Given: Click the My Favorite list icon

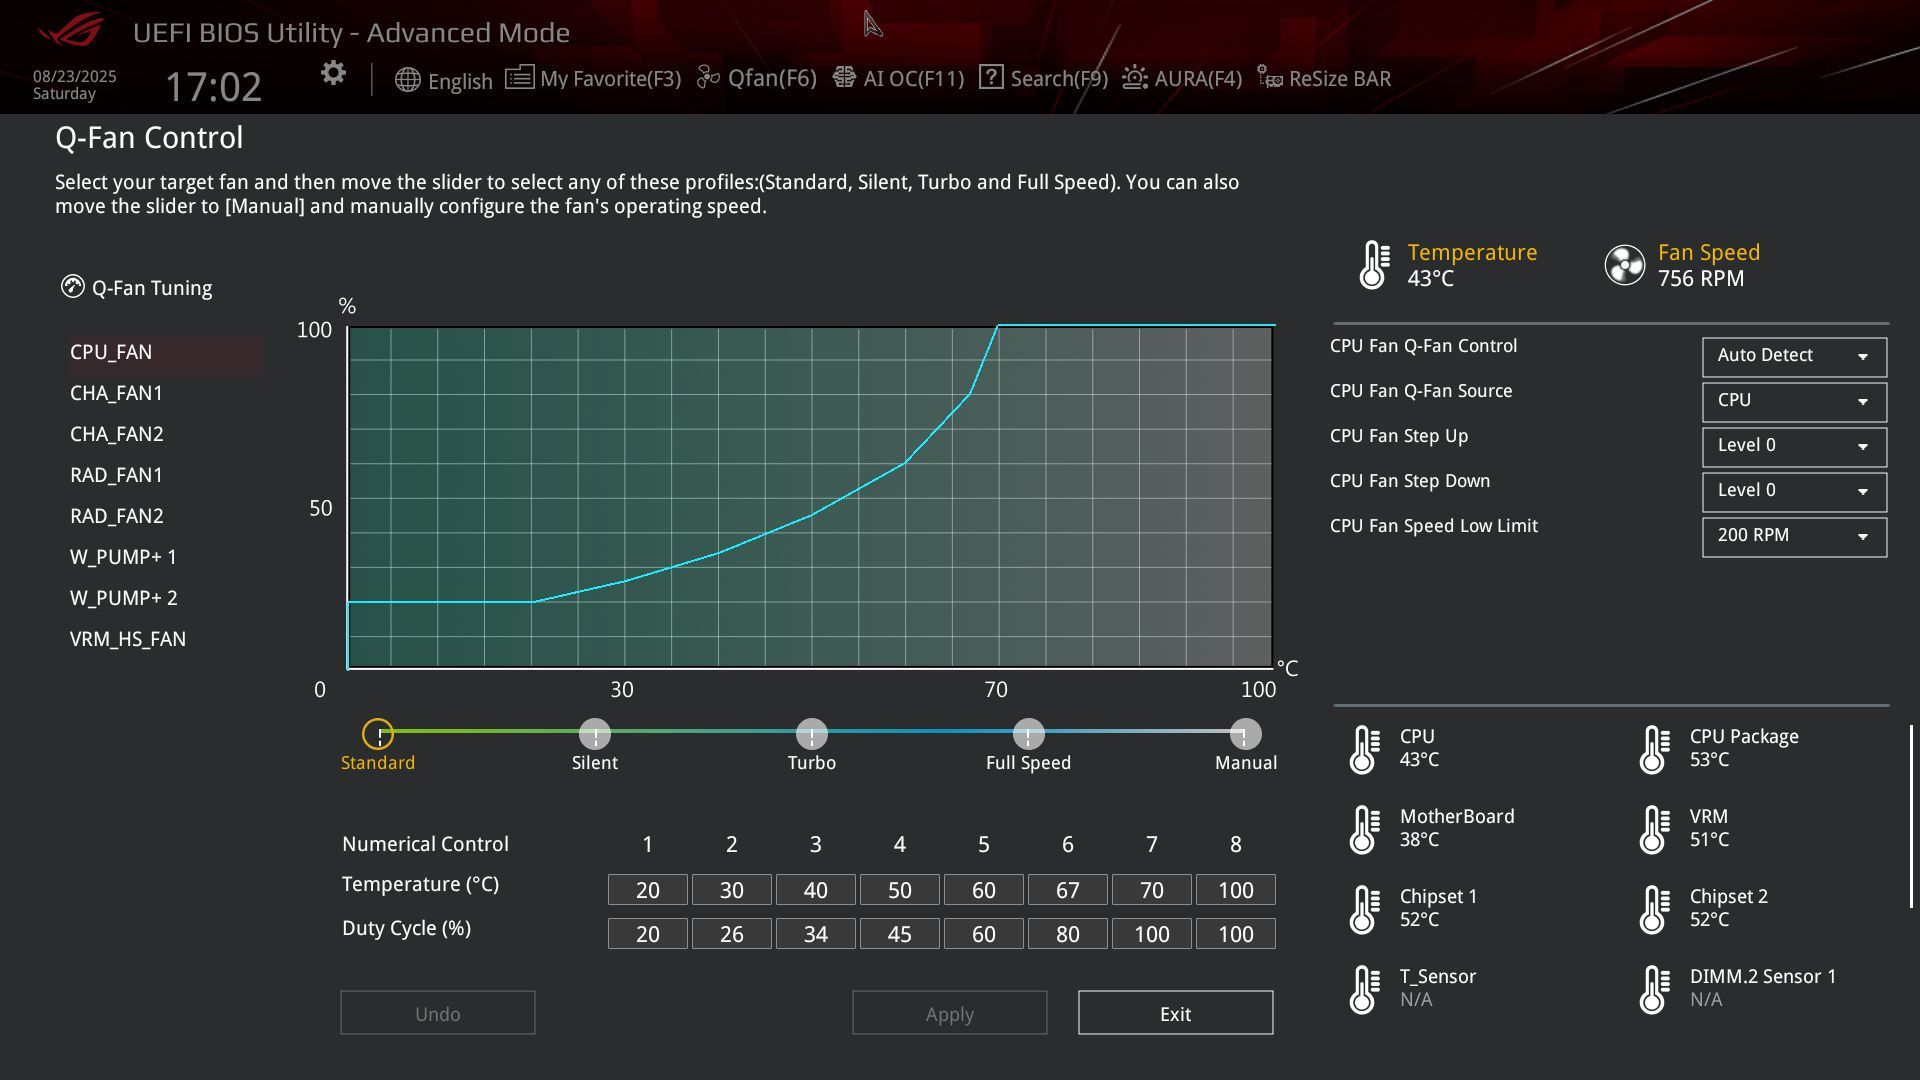Looking at the screenshot, I should click(519, 78).
